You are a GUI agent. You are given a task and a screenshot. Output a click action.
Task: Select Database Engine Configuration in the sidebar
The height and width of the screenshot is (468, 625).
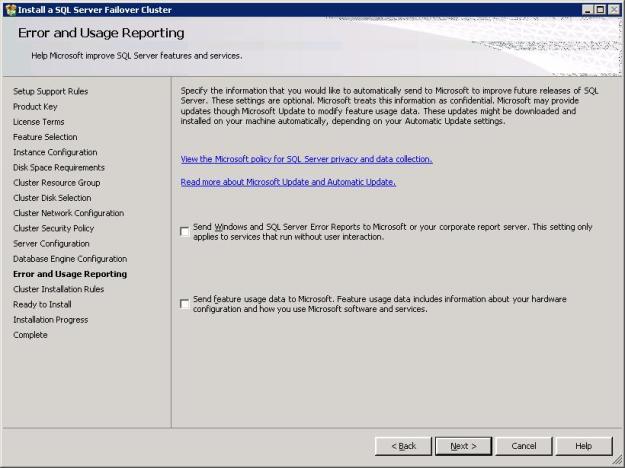70,258
